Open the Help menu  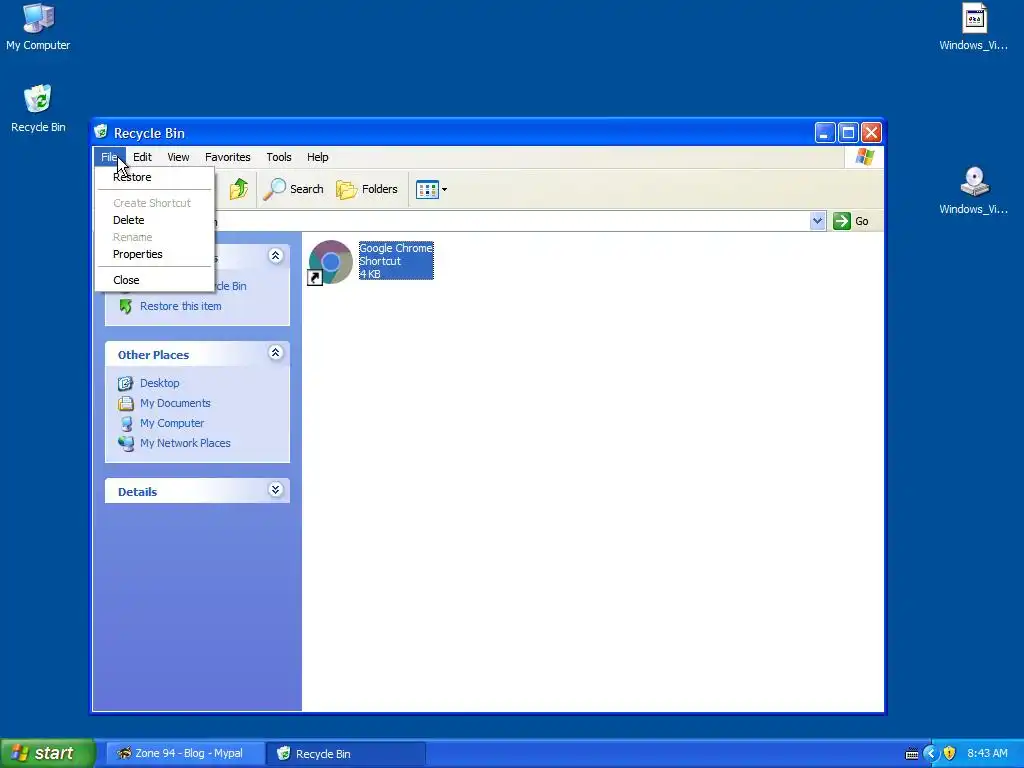317,157
